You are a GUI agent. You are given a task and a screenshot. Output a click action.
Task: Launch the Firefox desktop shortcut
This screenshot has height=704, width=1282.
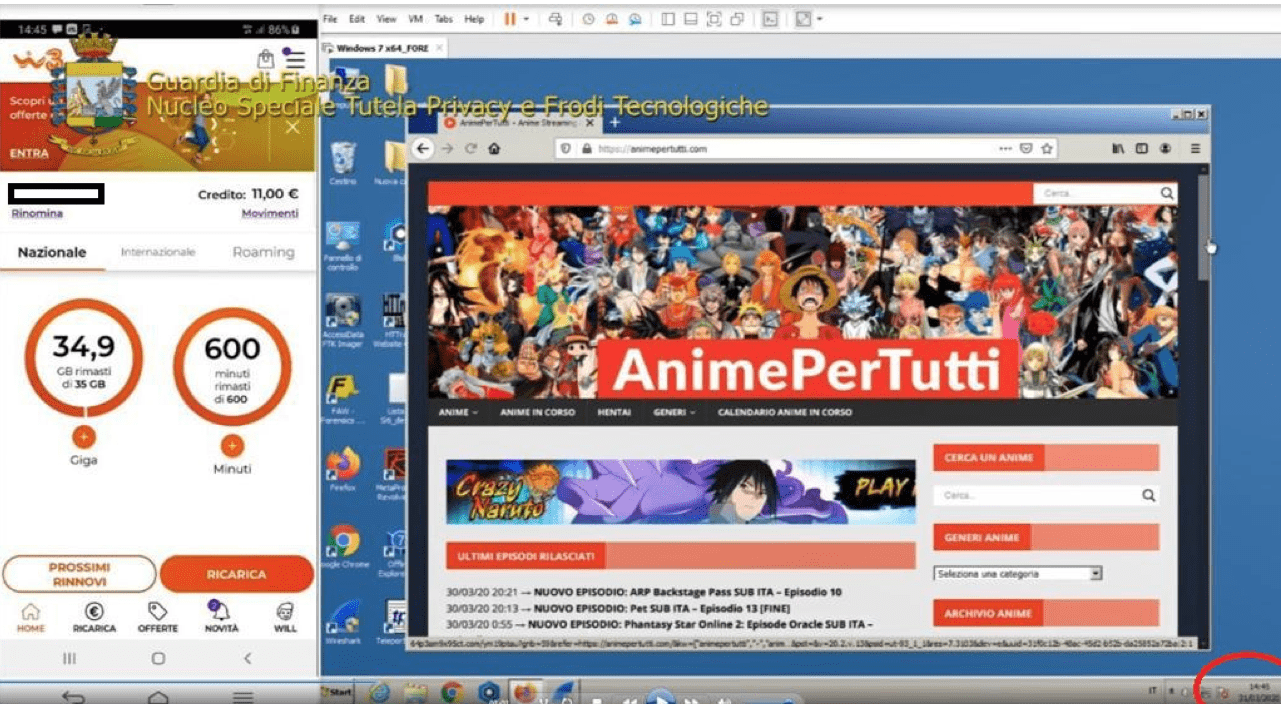point(343,468)
